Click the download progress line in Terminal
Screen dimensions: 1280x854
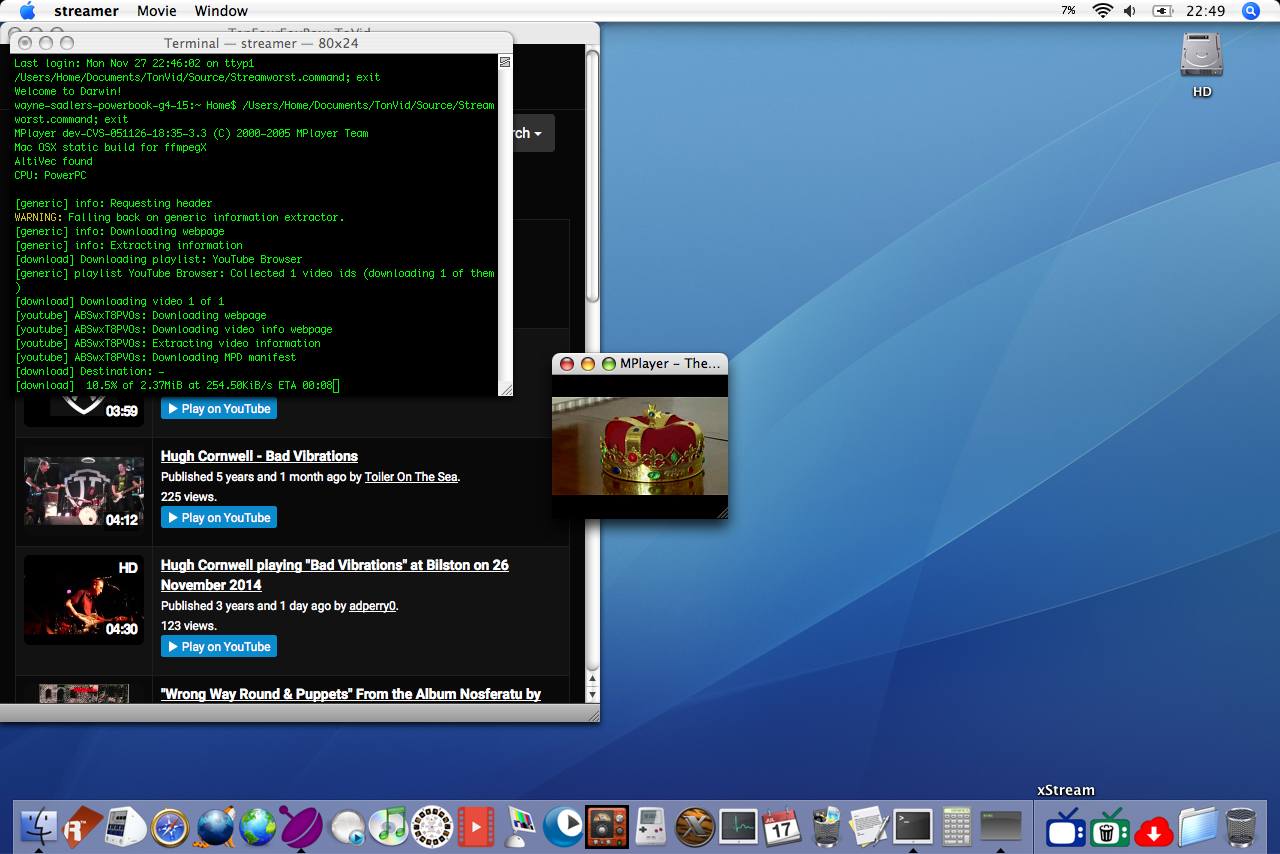[x=177, y=385]
